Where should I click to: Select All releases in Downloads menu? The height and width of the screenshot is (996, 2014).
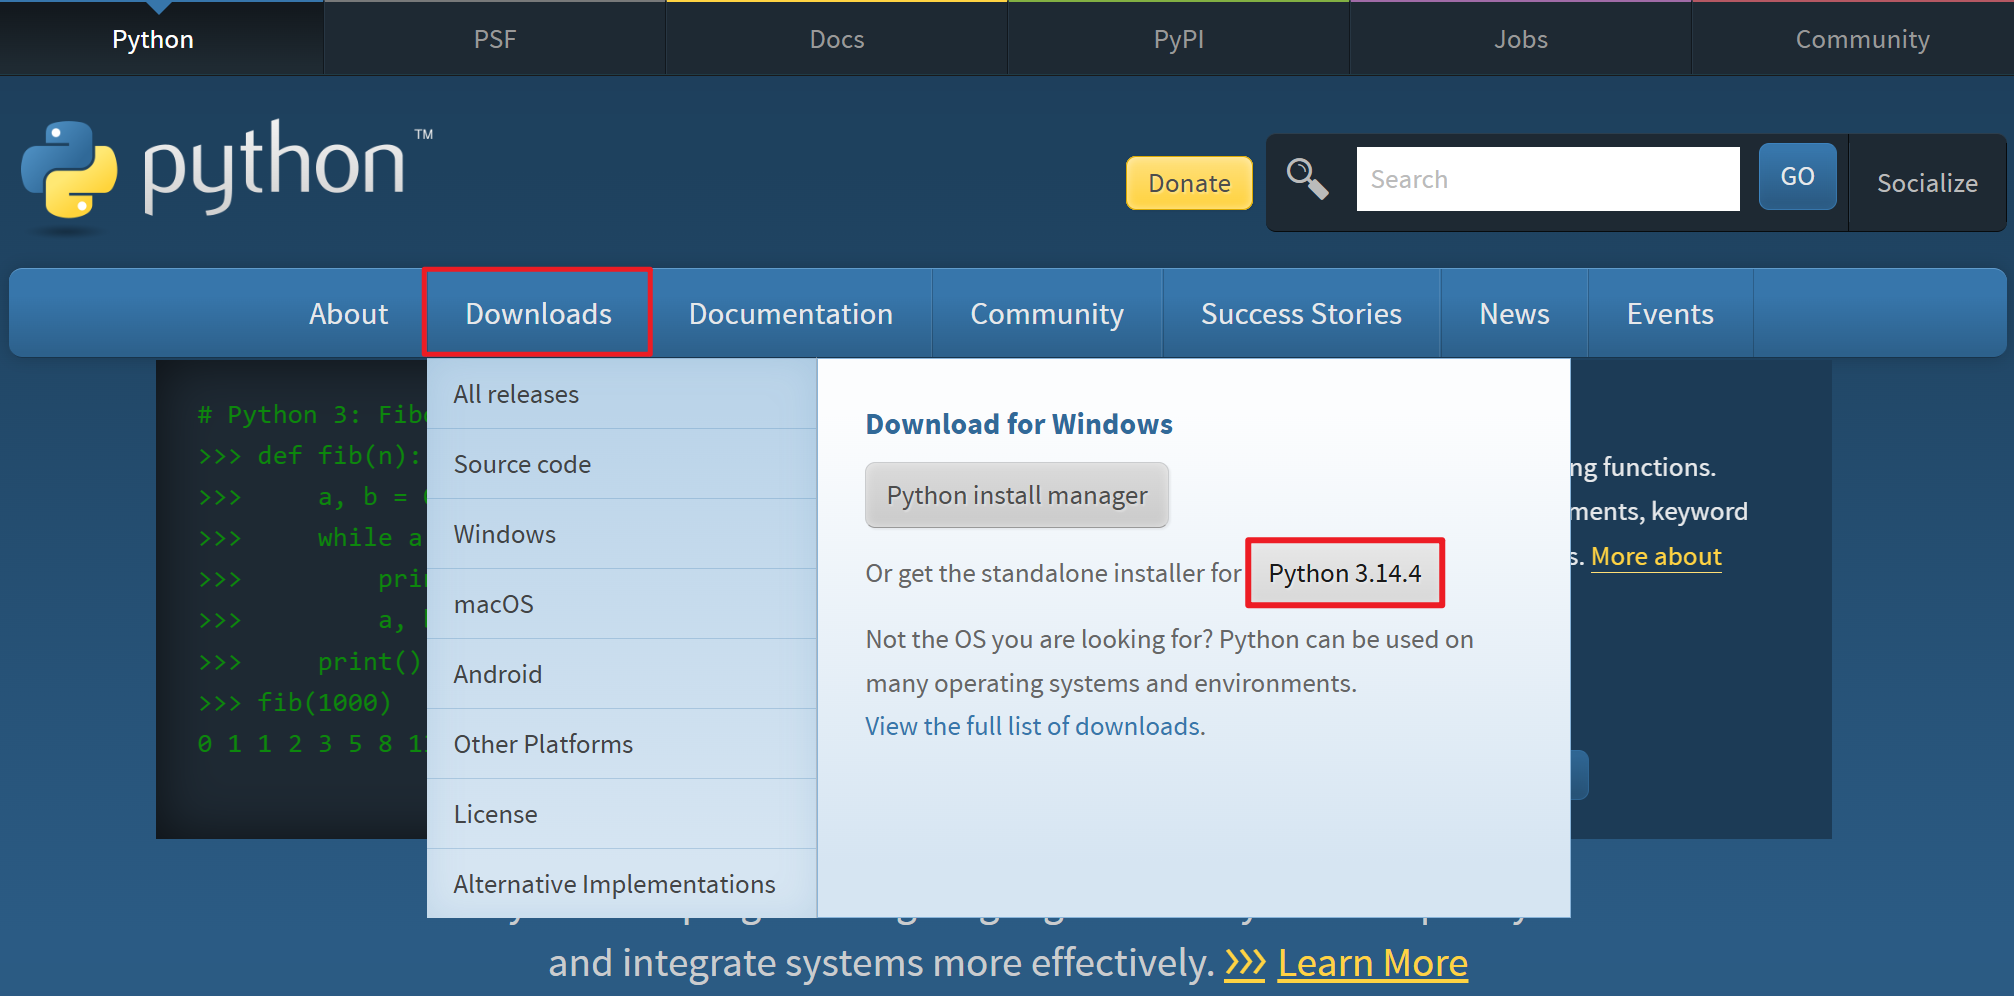pos(622,394)
